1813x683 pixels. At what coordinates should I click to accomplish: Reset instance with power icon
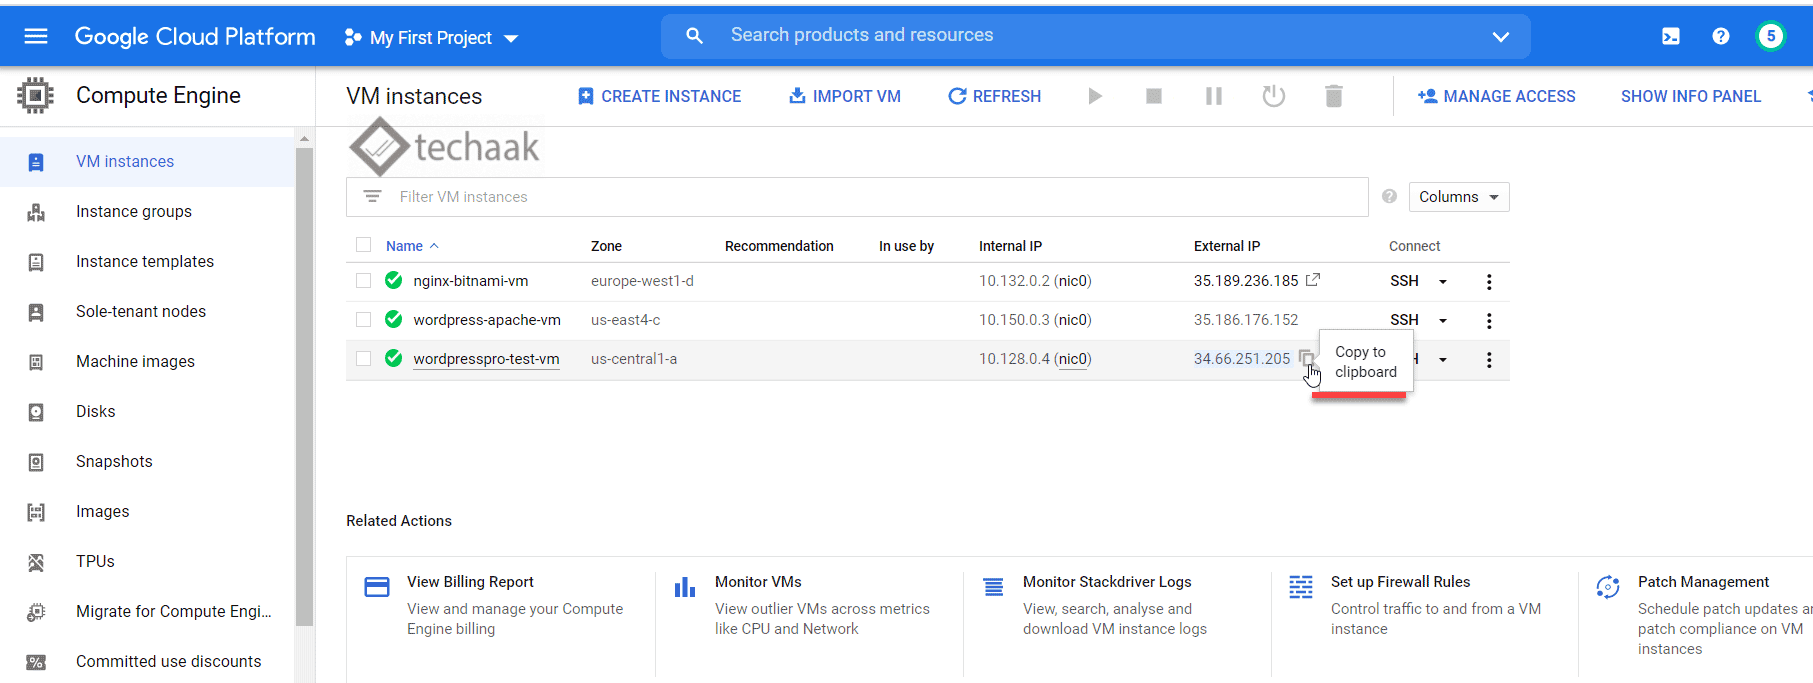click(1274, 96)
